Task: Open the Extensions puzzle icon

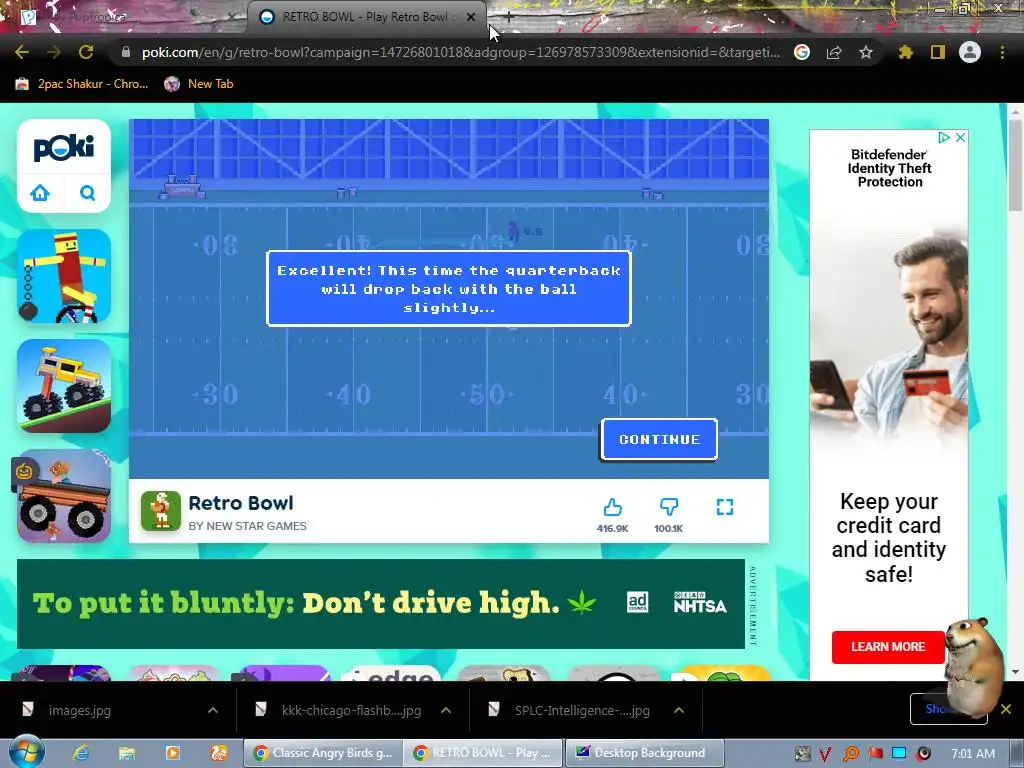Action: [906, 52]
